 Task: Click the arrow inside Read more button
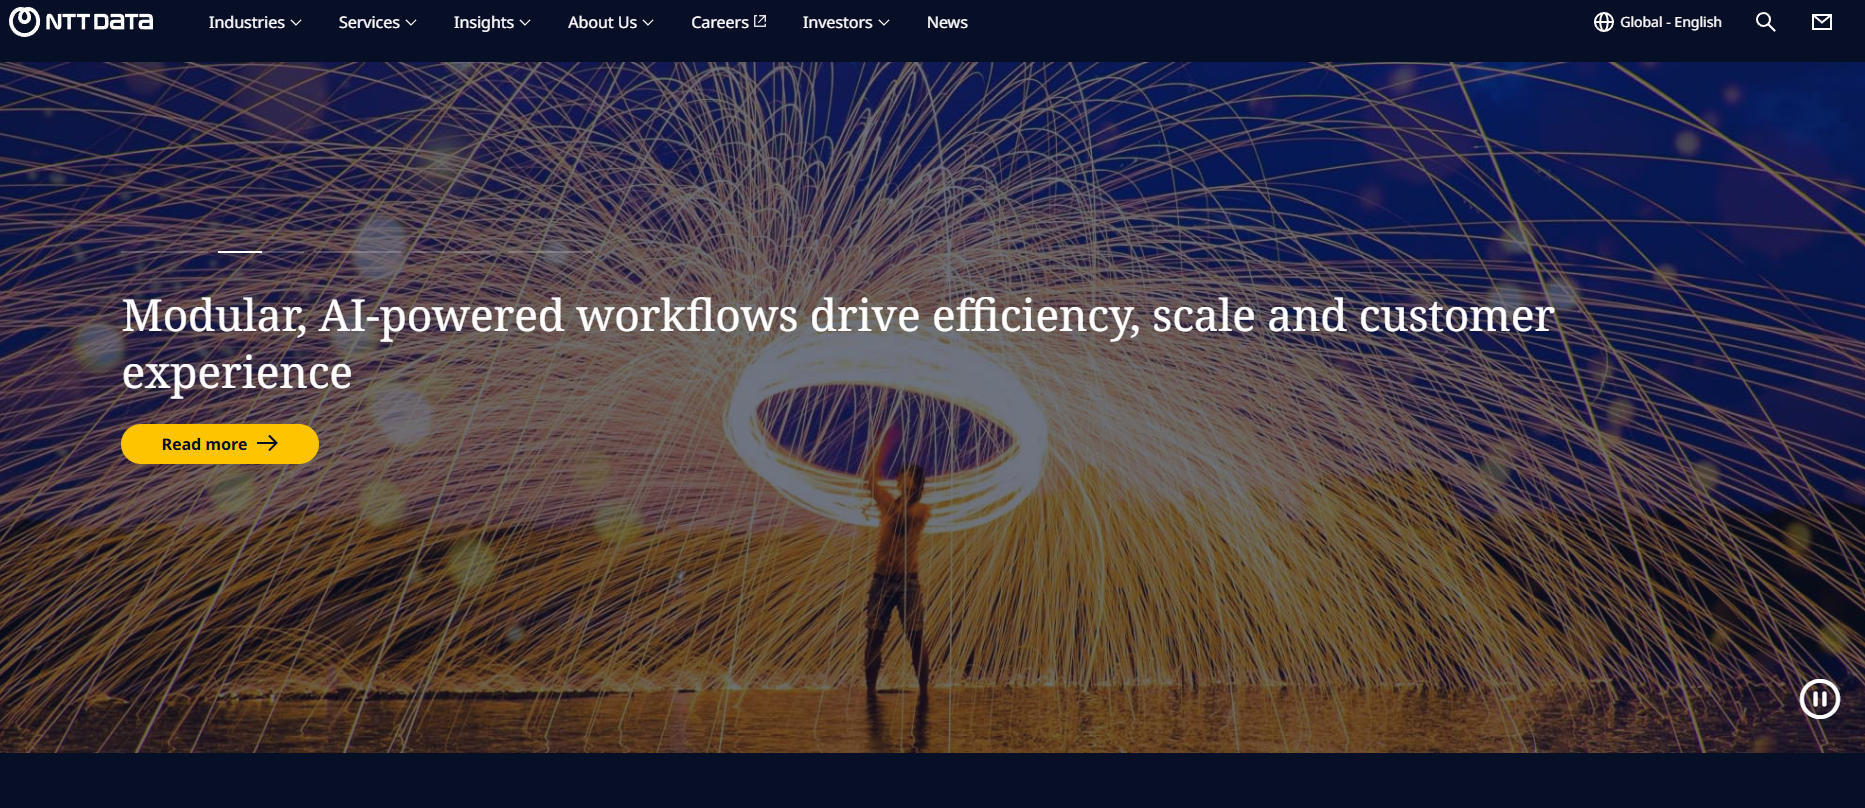(267, 443)
